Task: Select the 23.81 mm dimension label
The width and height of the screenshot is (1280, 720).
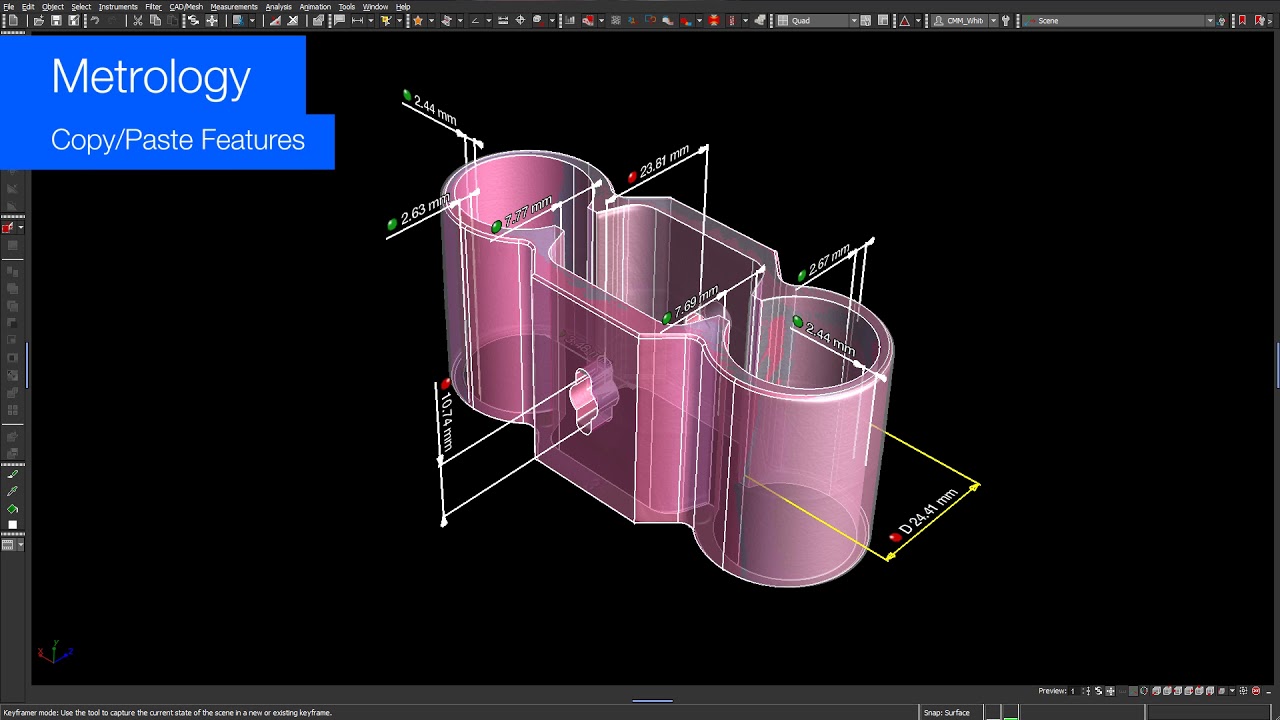Action: [x=665, y=161]
